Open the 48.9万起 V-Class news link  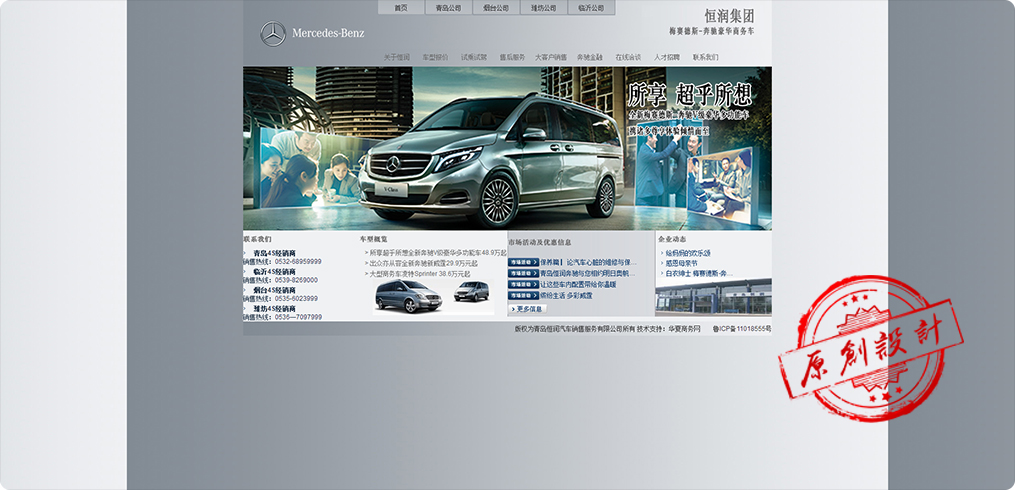point(438,253)
